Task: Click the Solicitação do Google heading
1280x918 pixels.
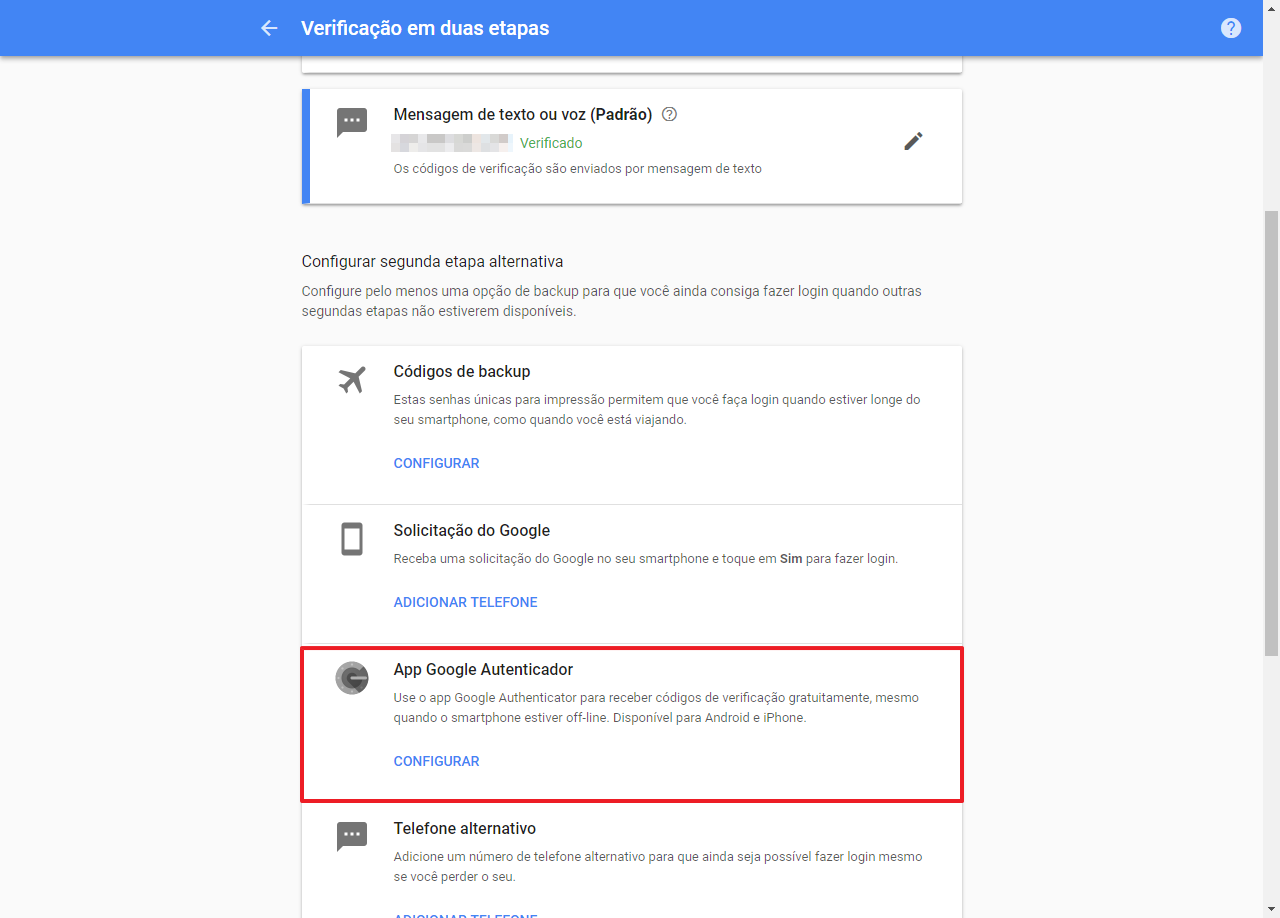Action: pos(472,530)
